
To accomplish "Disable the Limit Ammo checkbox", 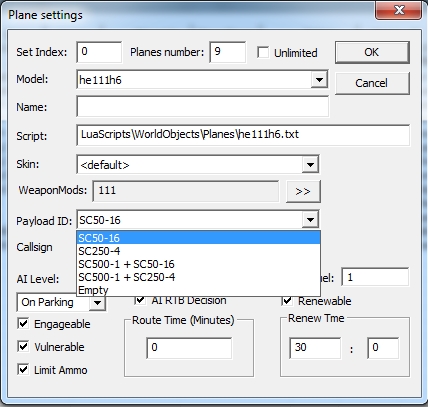I will coord(23,370).
